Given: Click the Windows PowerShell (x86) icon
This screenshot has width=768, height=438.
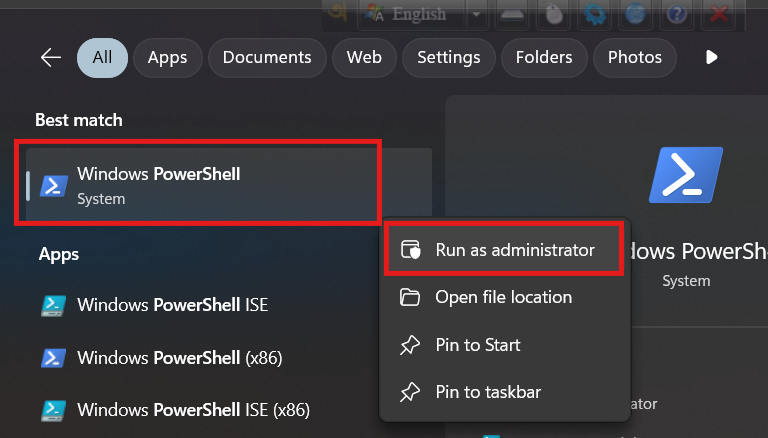Looking at the screenshot, I should (53, 357).
